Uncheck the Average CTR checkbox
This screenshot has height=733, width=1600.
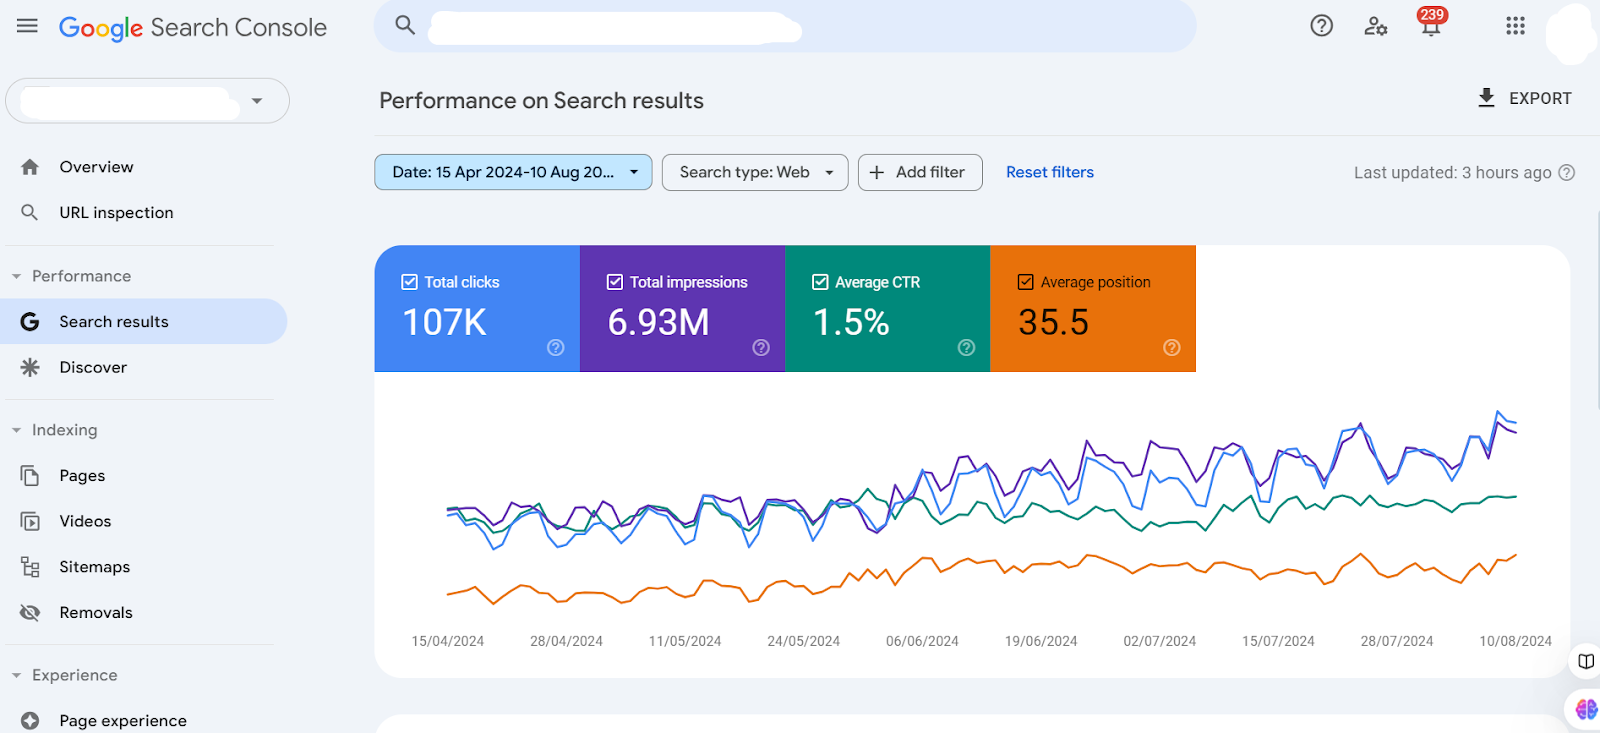pos(820,282)
